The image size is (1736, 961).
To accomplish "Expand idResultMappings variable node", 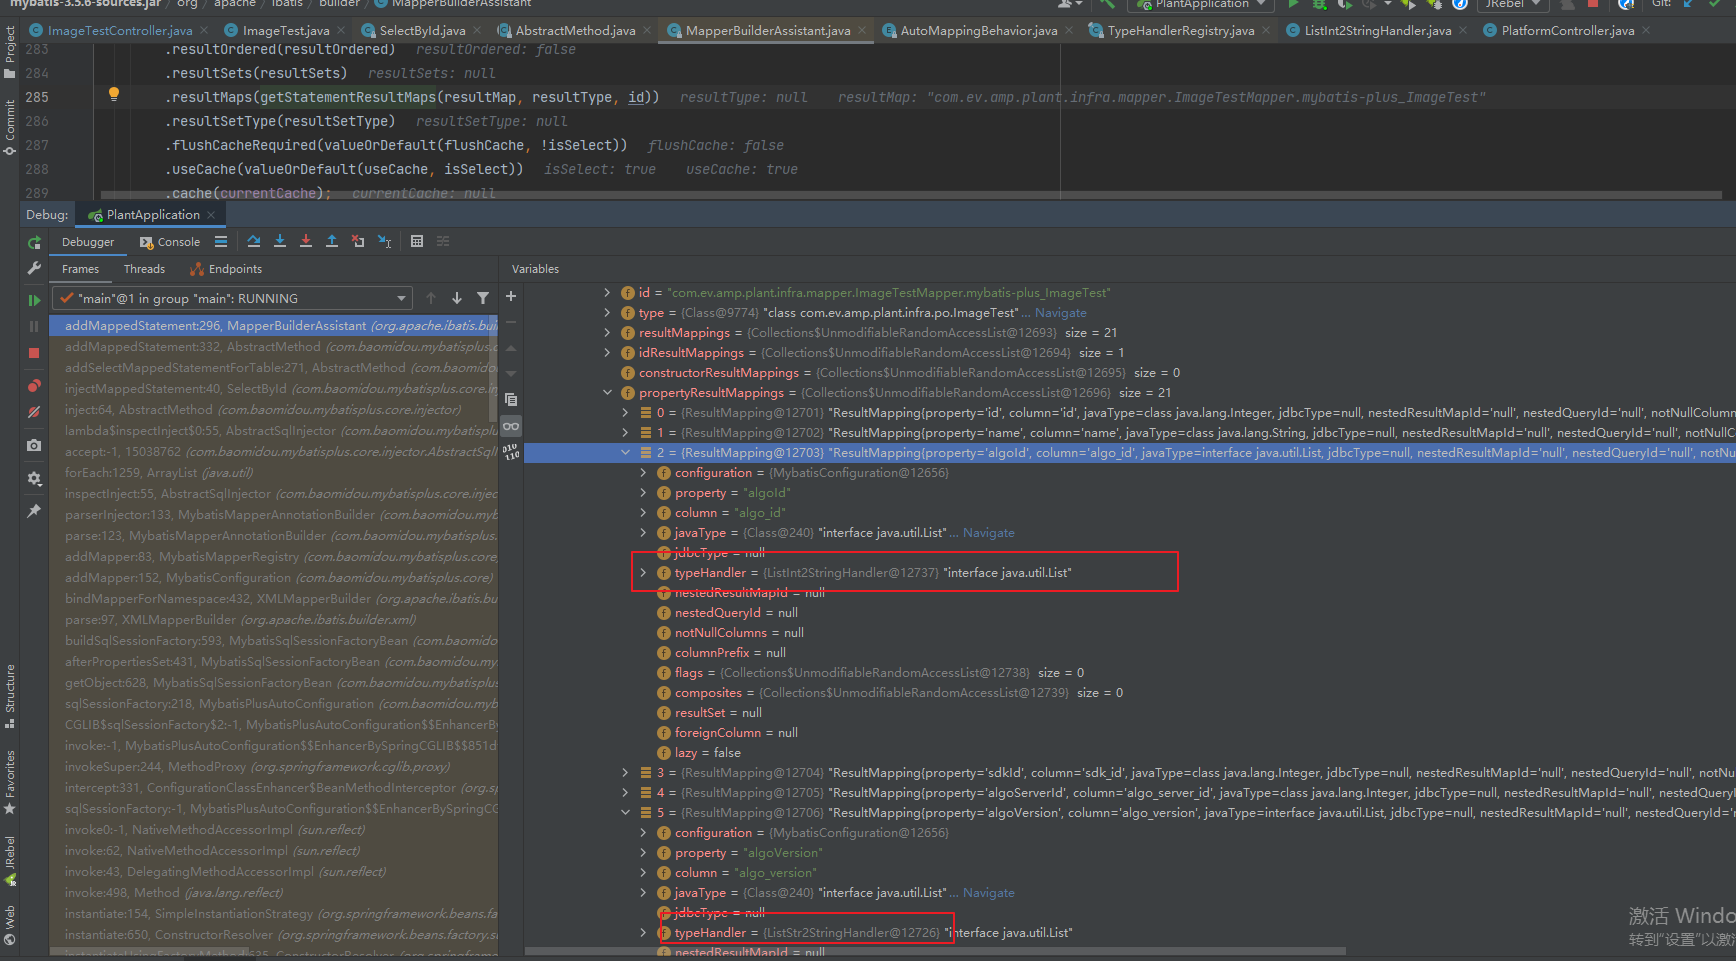I will [607, 353].
